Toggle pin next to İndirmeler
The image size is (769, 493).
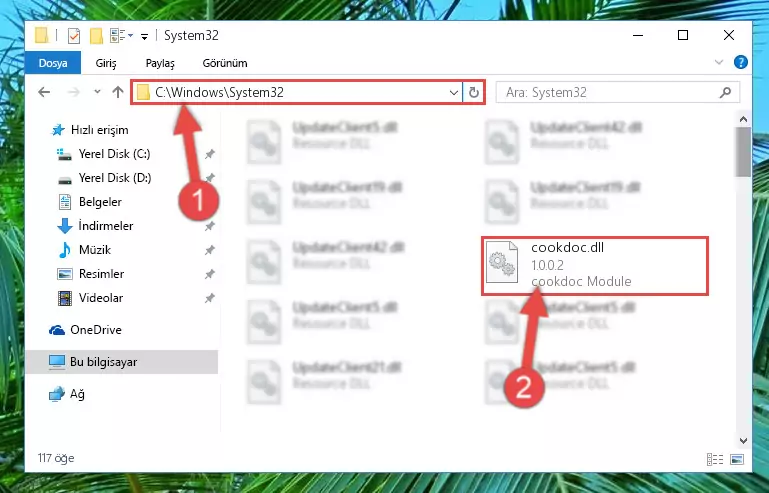pyautogui.click(x=209, y=226)
